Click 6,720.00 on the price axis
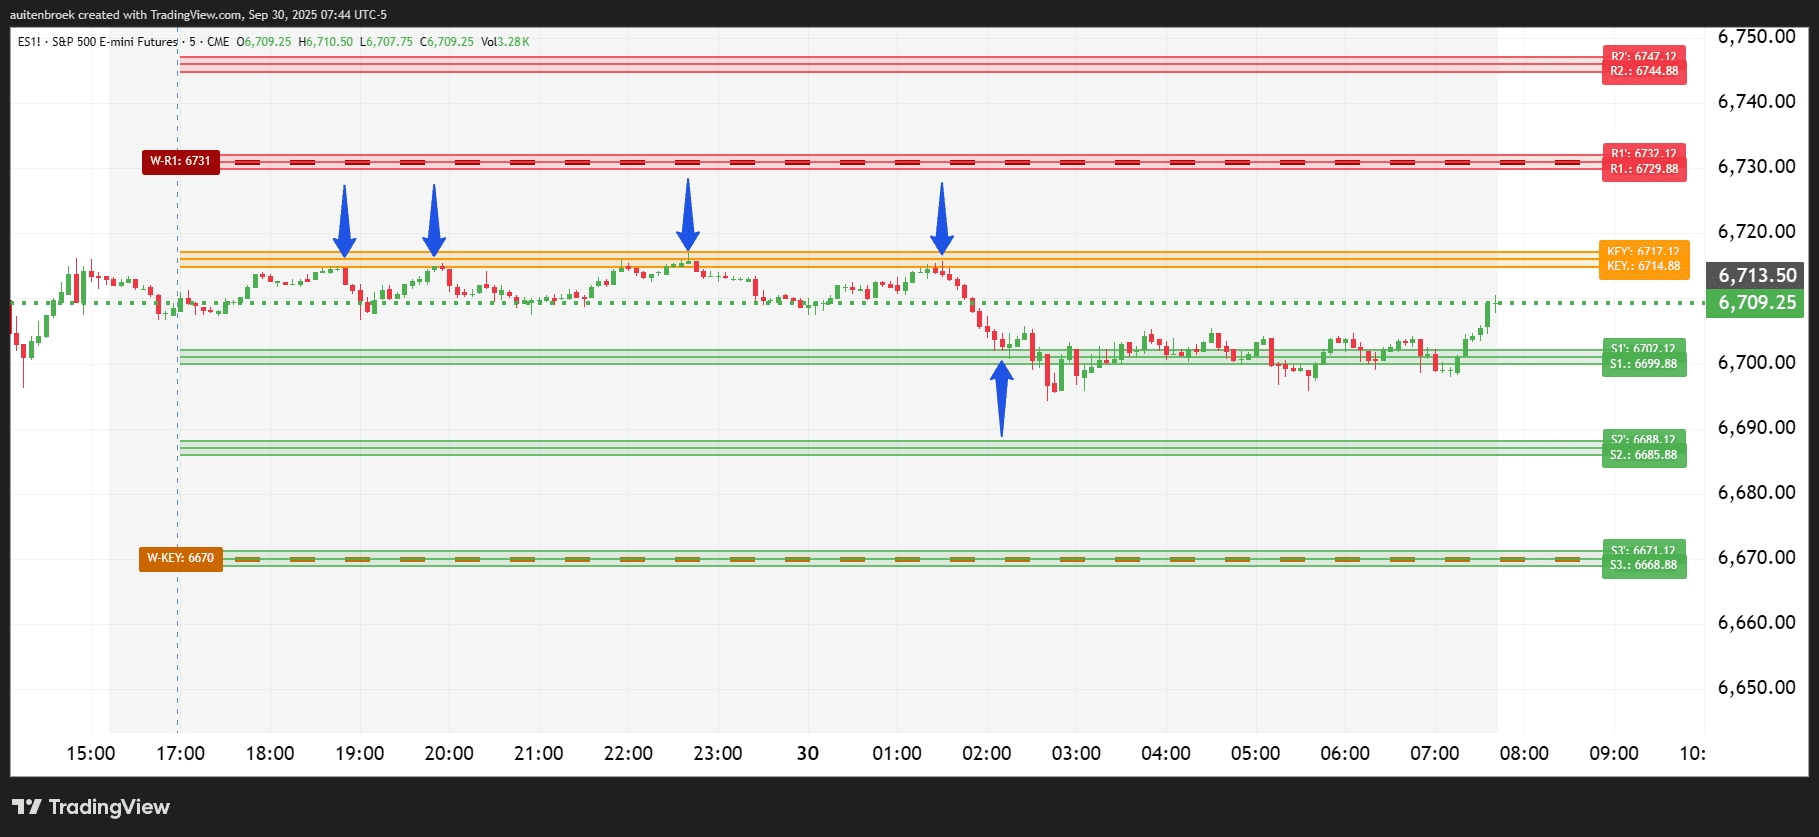 (x=1756, y=231)
